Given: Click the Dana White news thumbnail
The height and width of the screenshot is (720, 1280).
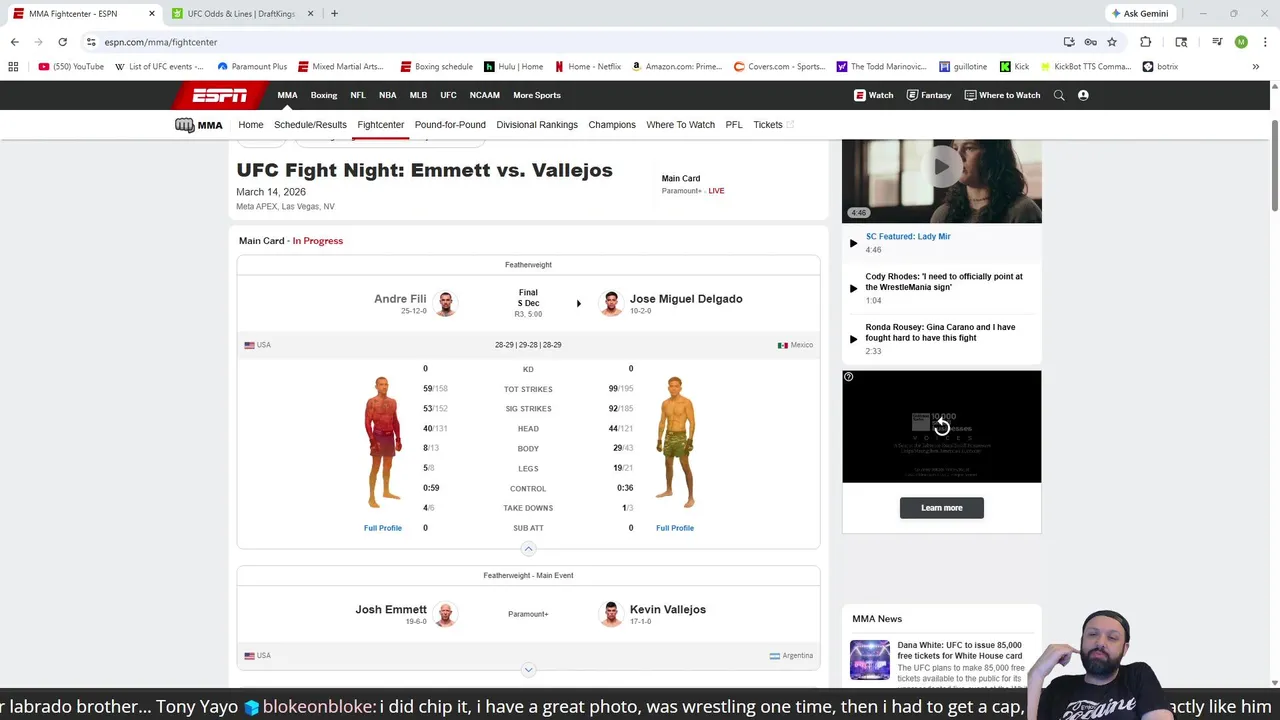Looking at the screenshot, I should (x=870, y=660).
